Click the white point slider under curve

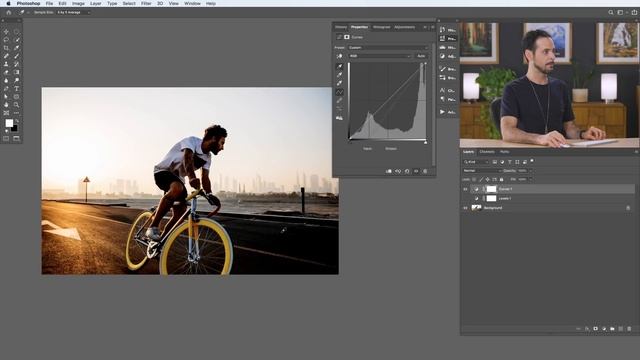tap(425, 142)
